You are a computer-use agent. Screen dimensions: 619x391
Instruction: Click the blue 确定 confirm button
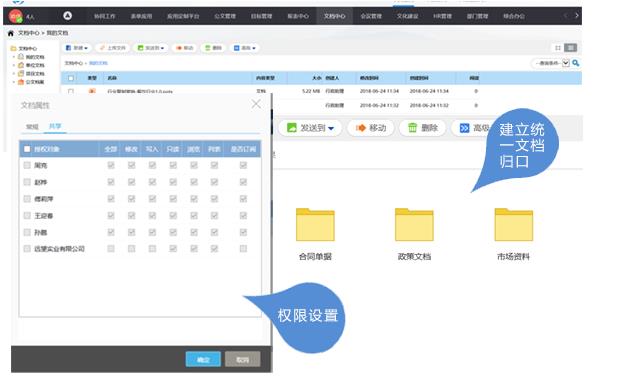coord(203,359)
